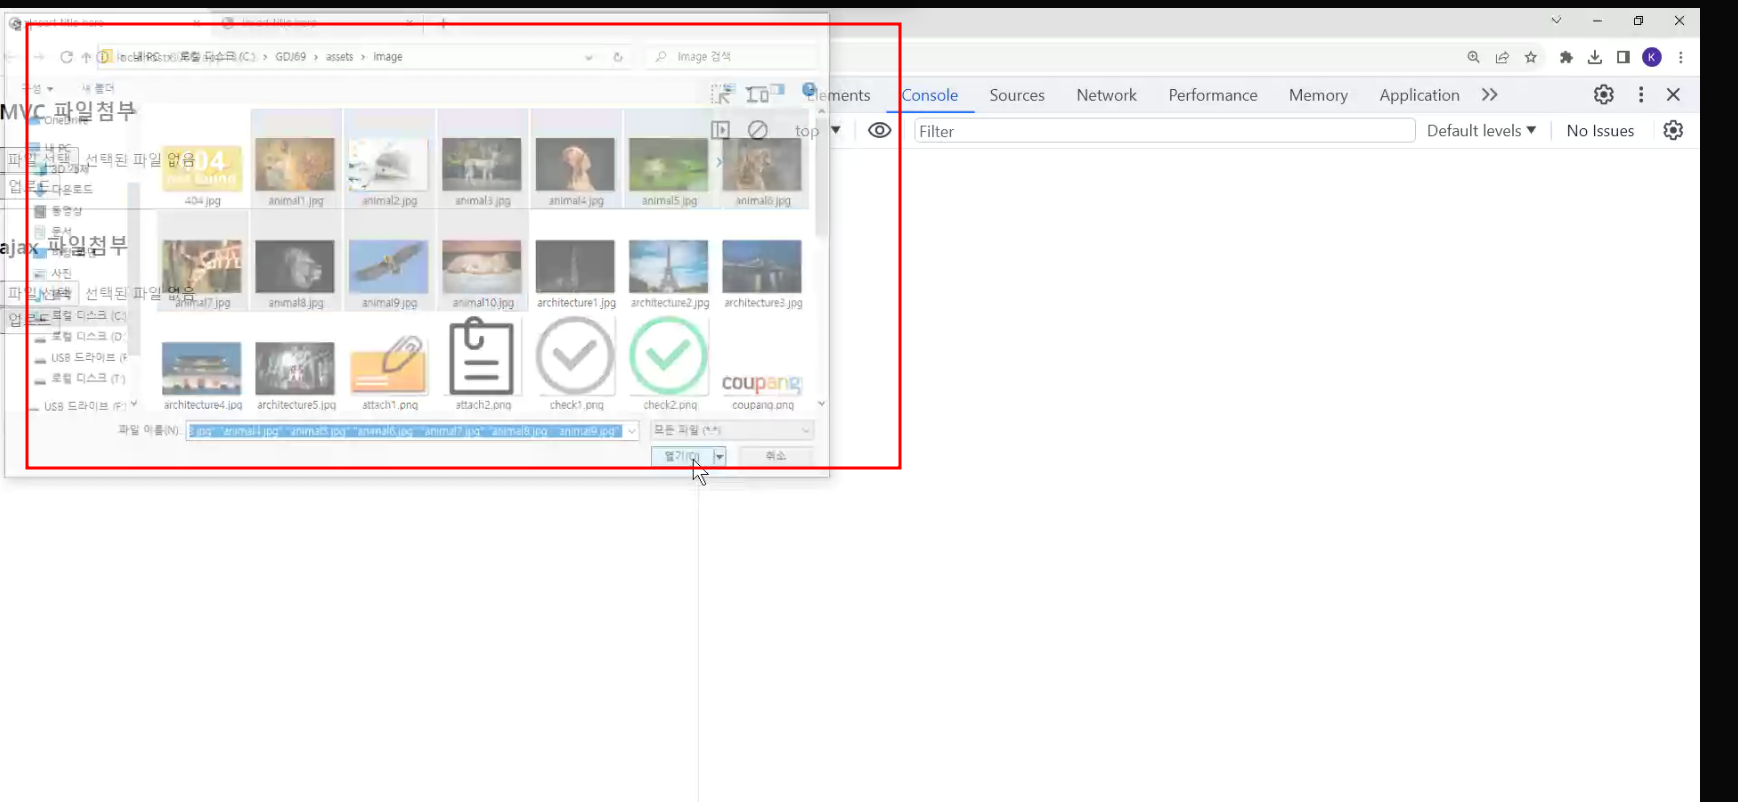Refresh the file dialog folder view

point(618,57)
